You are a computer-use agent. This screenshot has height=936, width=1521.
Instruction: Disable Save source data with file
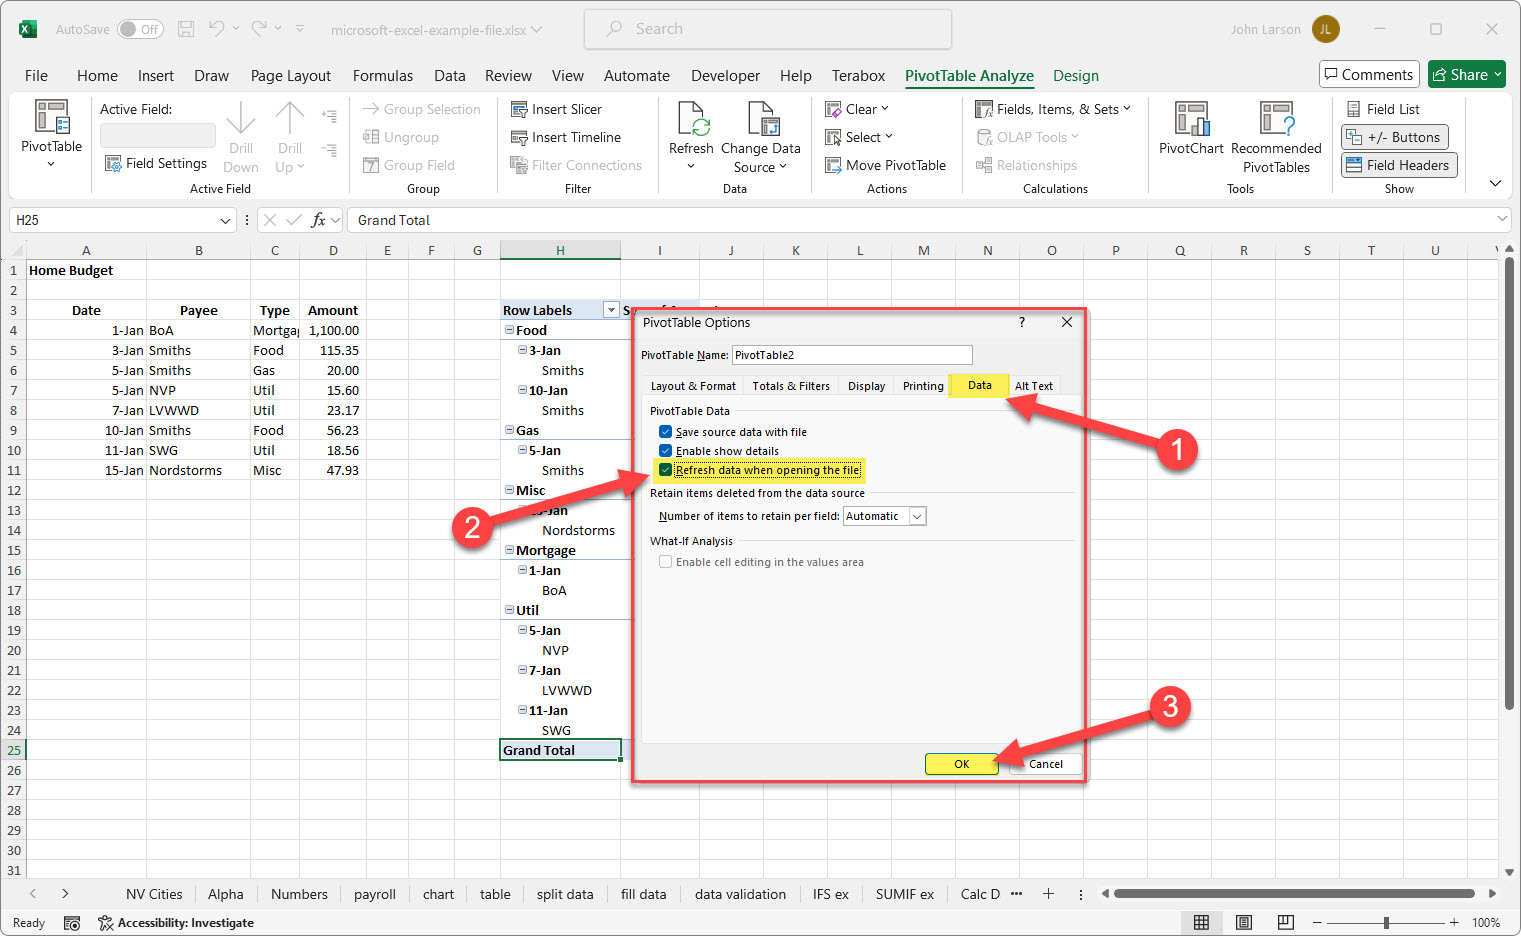(665, 431)
